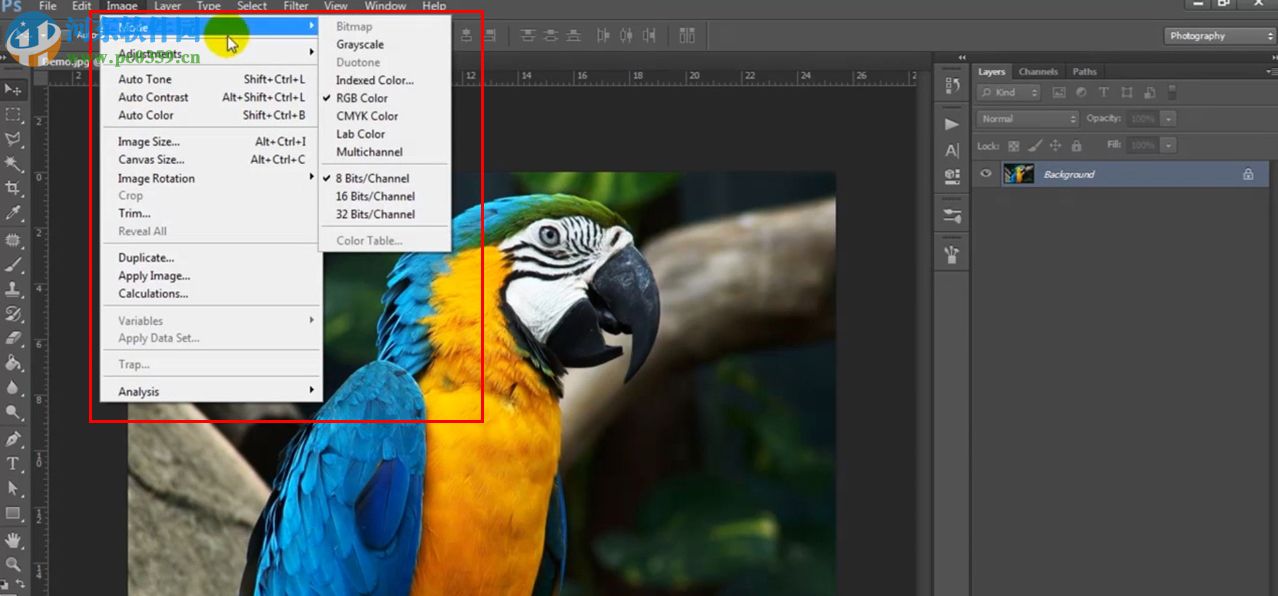
Task: Enable lock transparent pixels
Action: click(x=1013, y=146)
